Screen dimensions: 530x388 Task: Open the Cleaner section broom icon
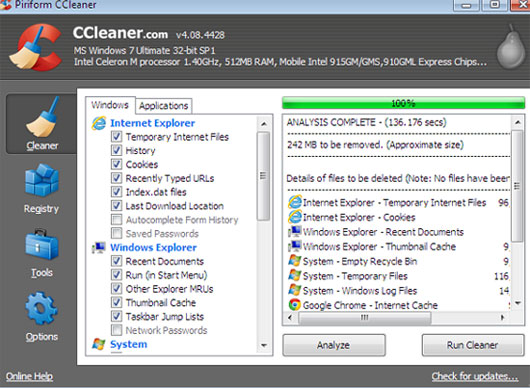43,117
